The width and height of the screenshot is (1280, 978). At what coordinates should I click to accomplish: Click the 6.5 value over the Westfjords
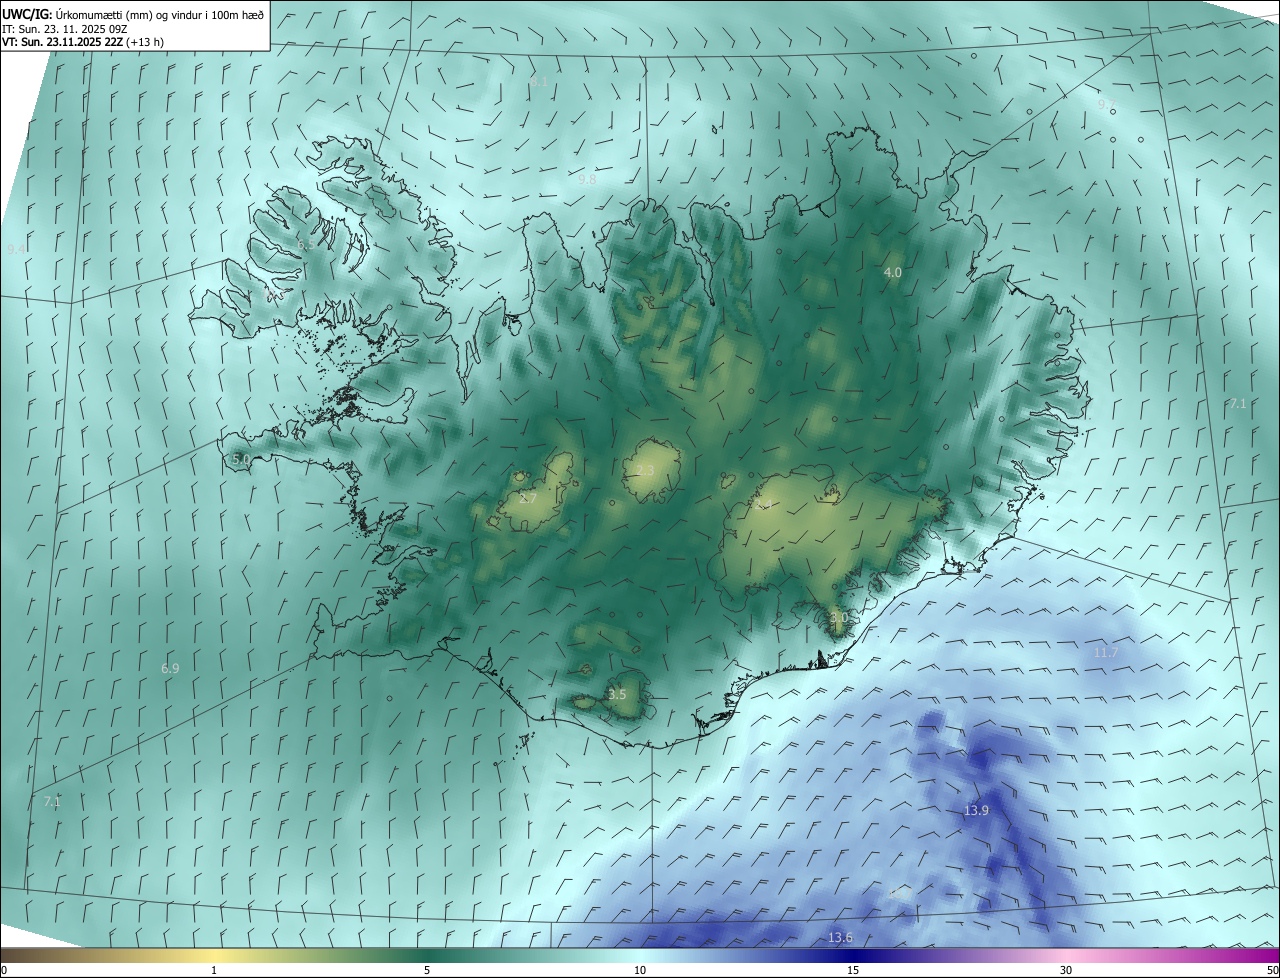pos(306,244)
